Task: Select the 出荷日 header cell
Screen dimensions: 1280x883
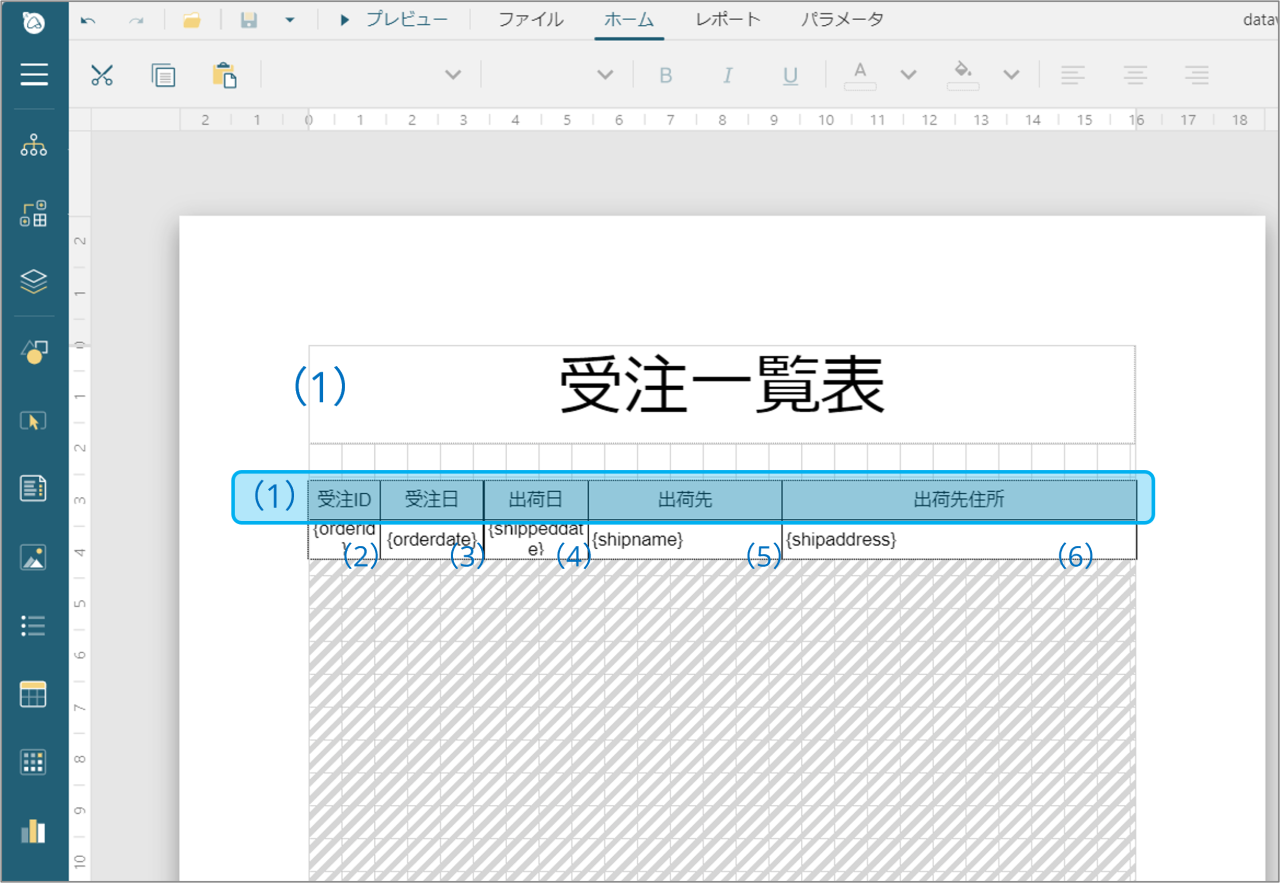Action: [536, 500]
